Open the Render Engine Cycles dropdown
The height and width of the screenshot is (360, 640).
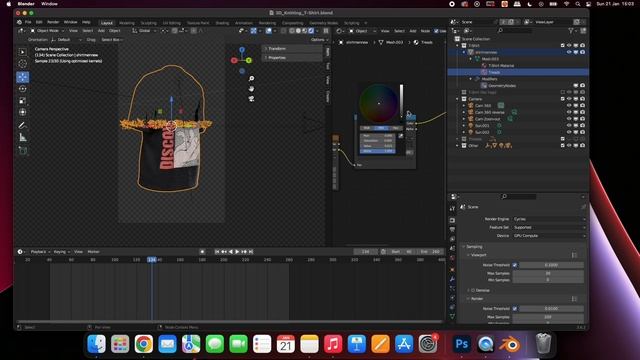click(x=549, y=219)
